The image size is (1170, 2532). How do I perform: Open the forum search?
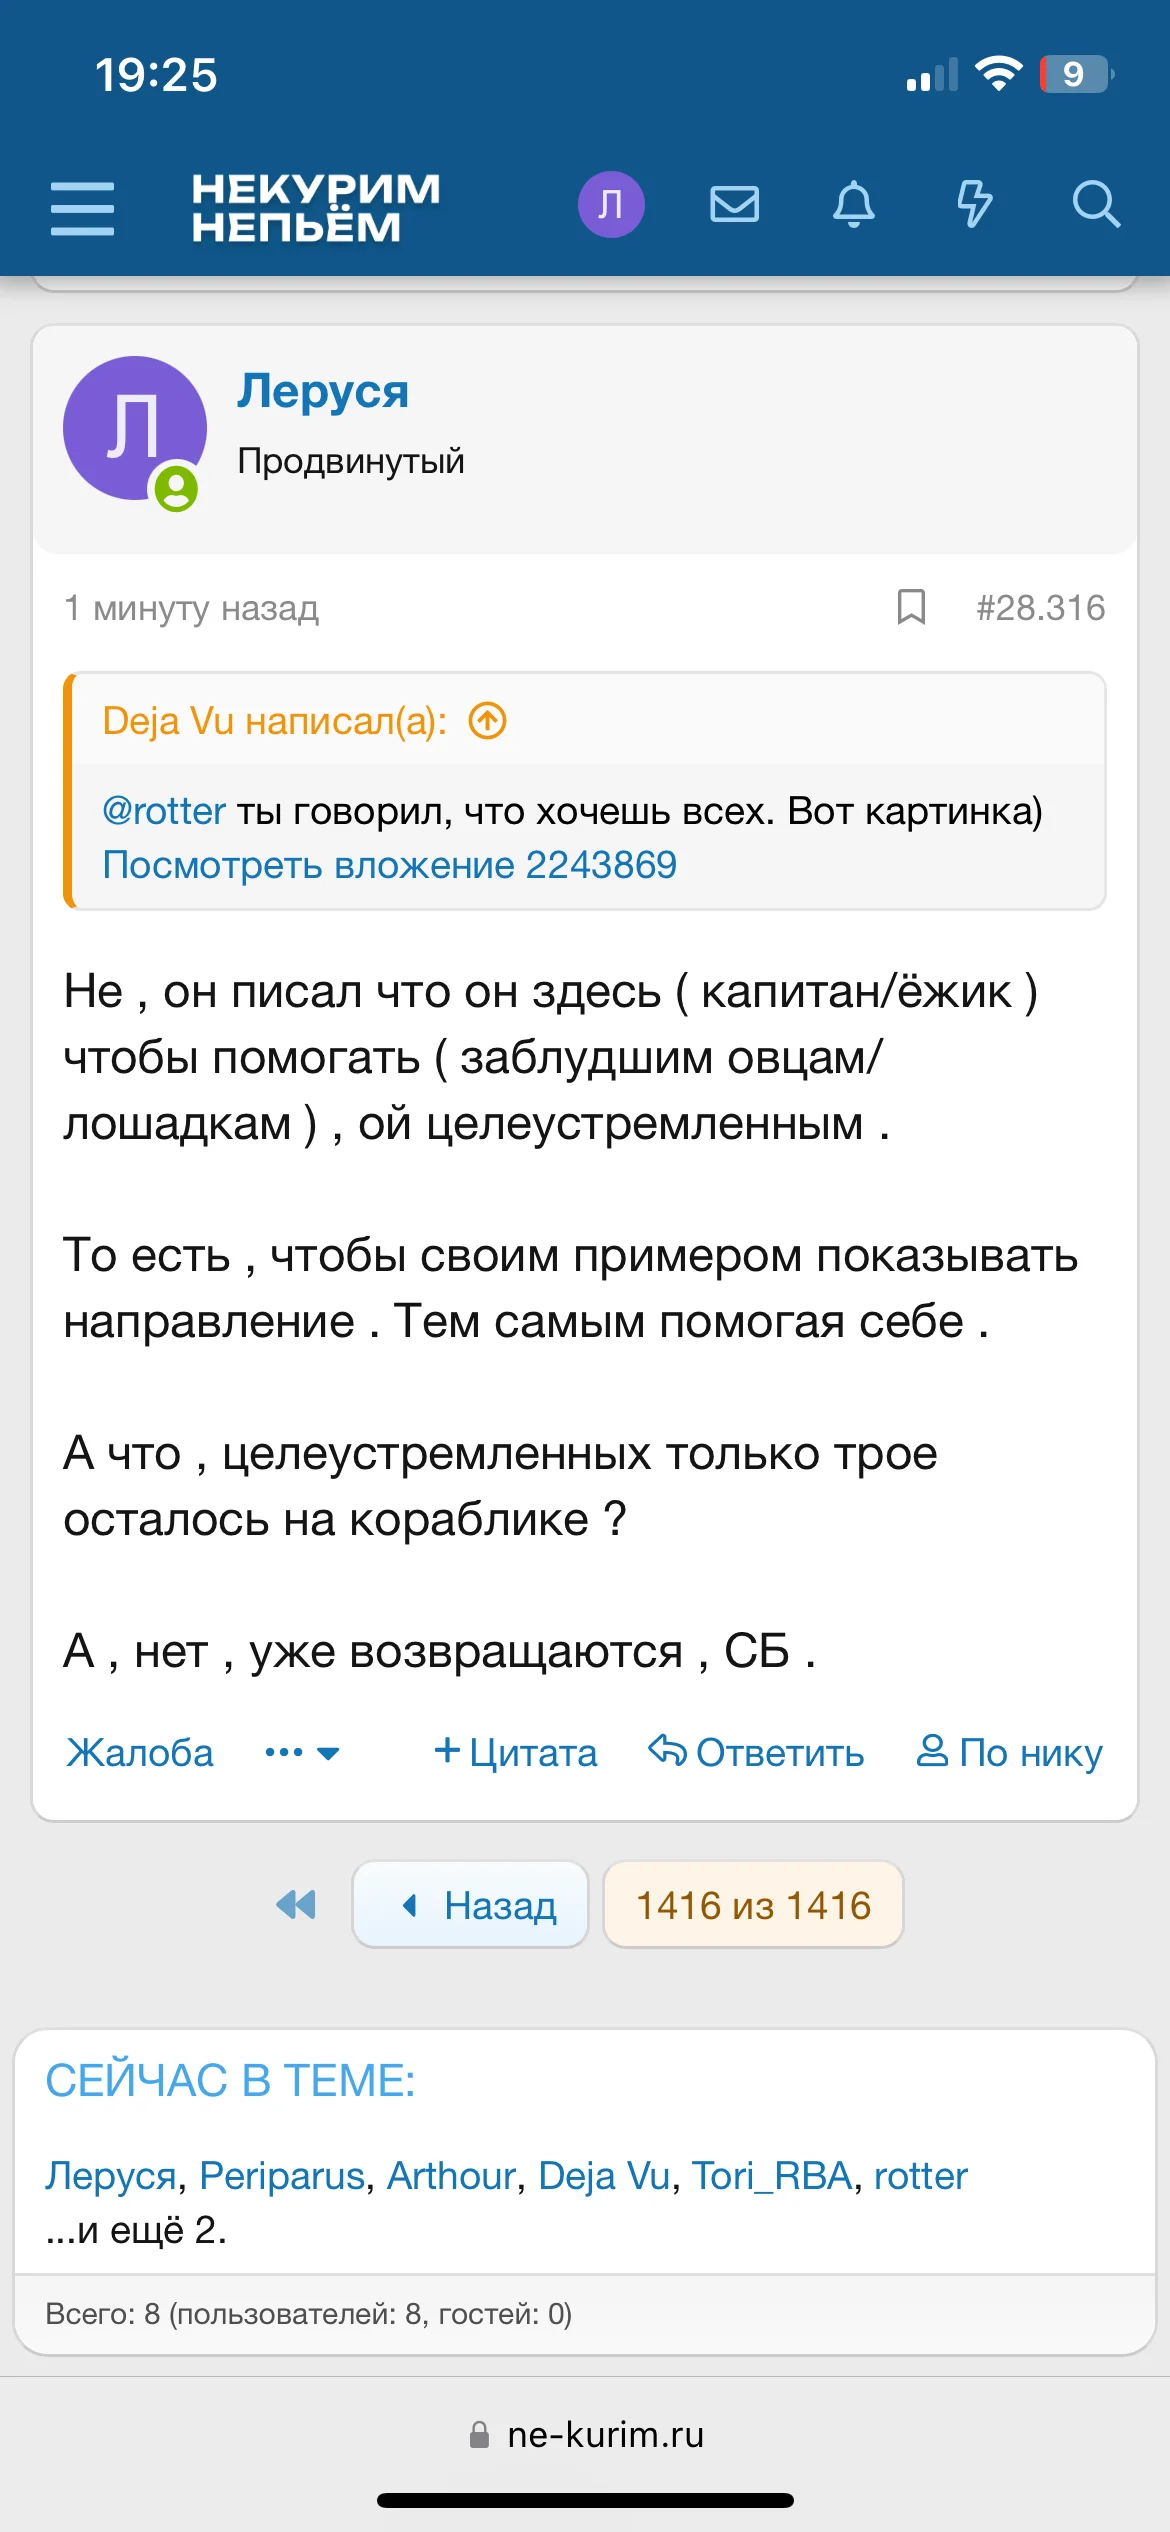coord(1096,206)
